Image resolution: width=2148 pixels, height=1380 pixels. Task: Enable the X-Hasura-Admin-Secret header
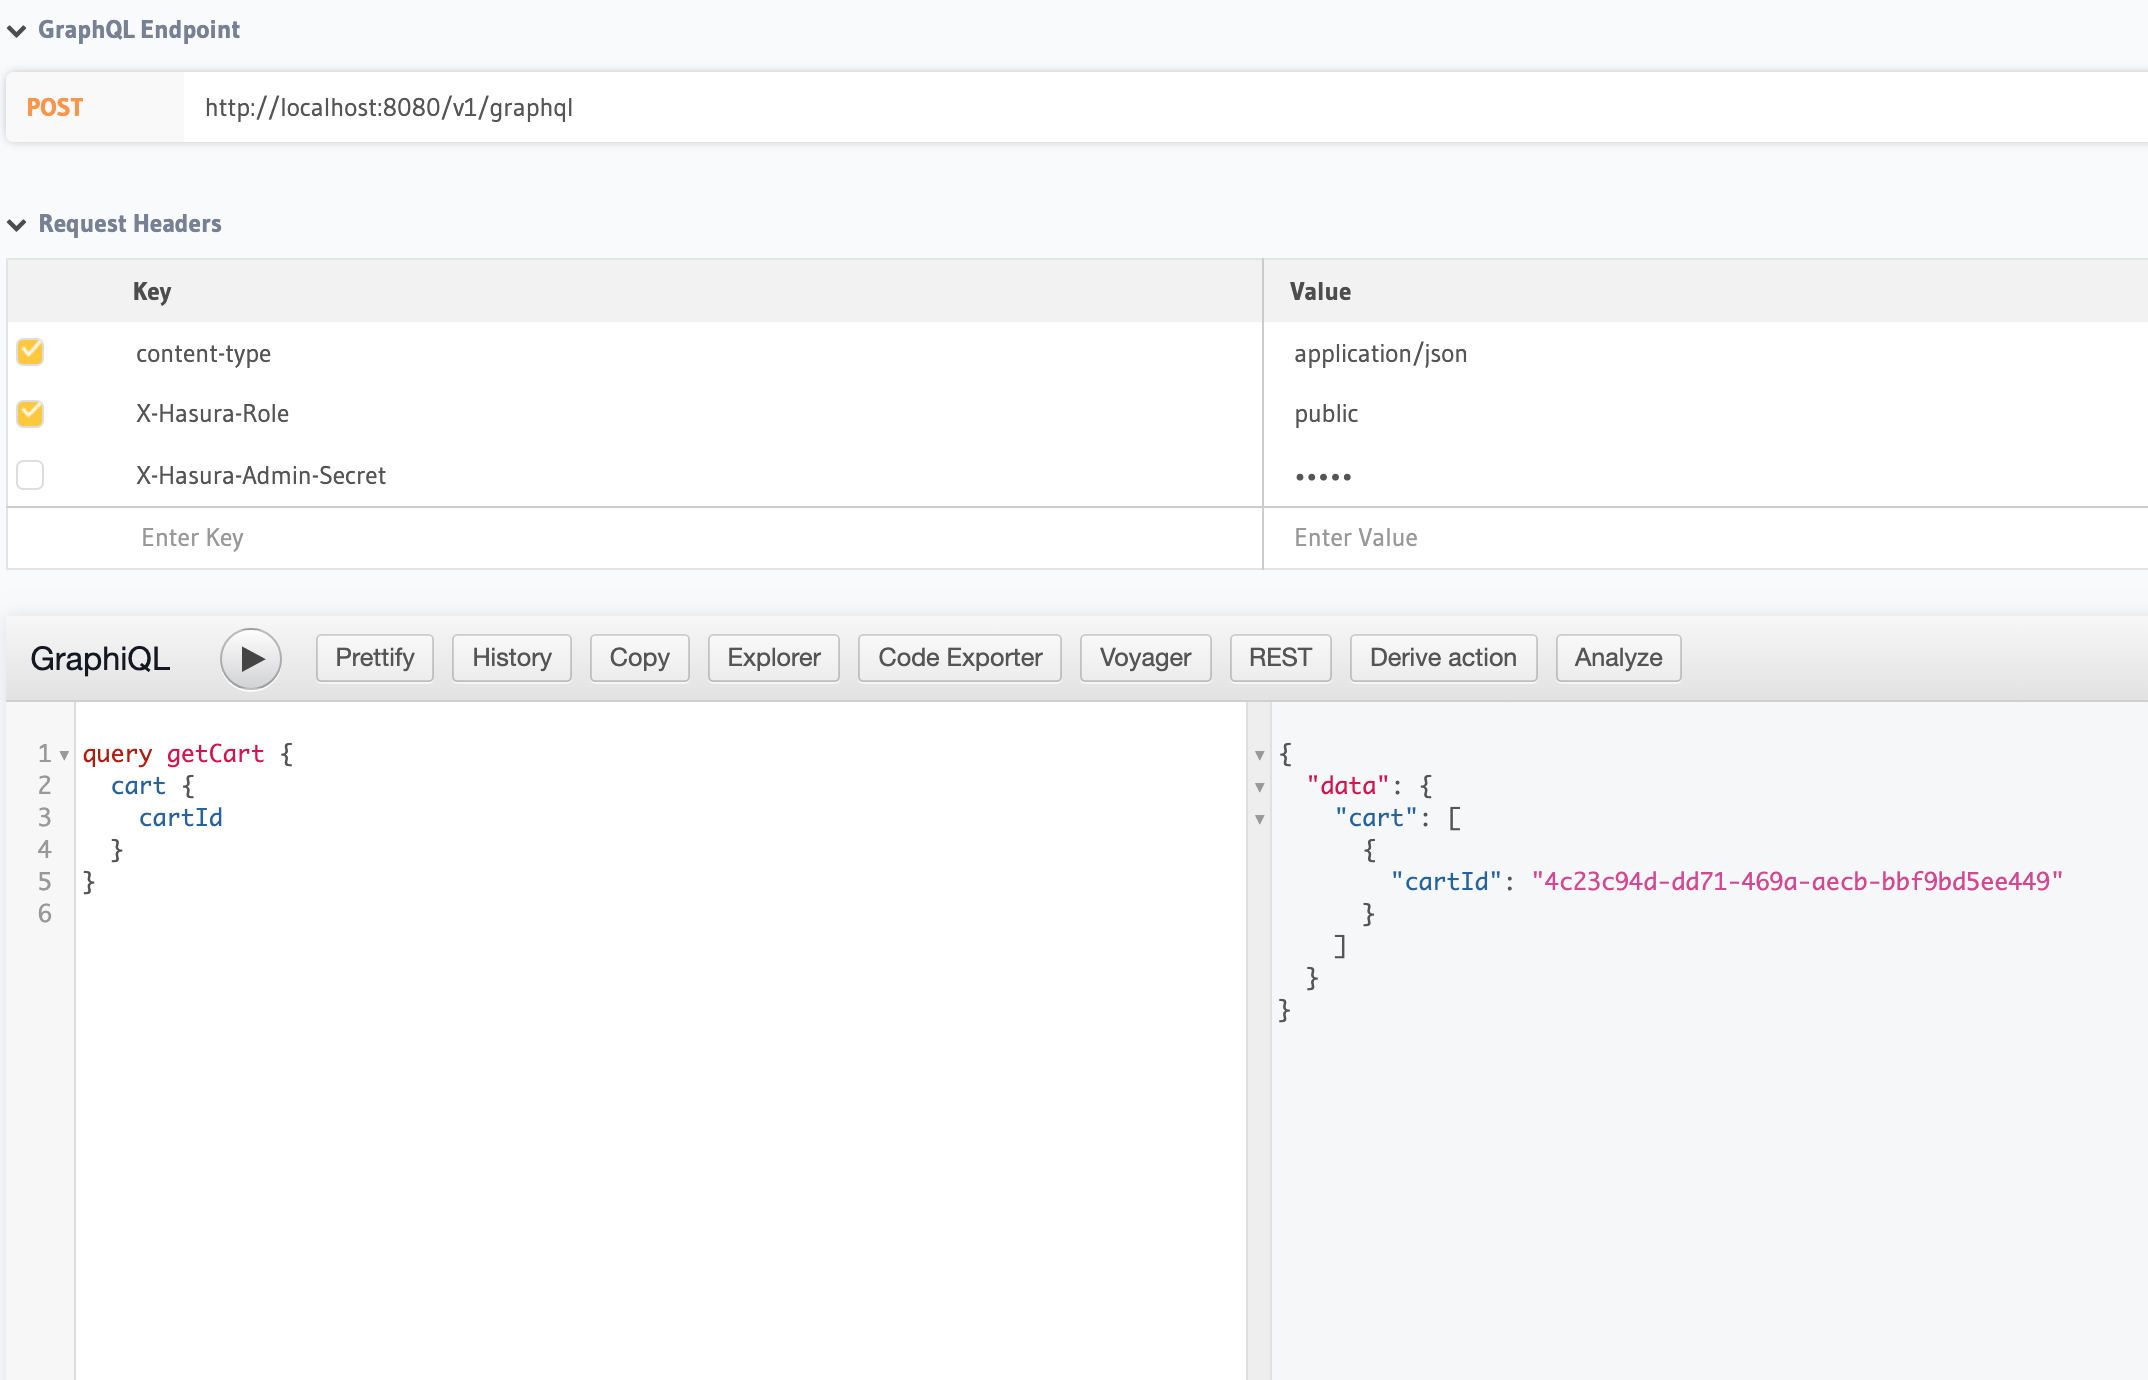click(29, 475)
